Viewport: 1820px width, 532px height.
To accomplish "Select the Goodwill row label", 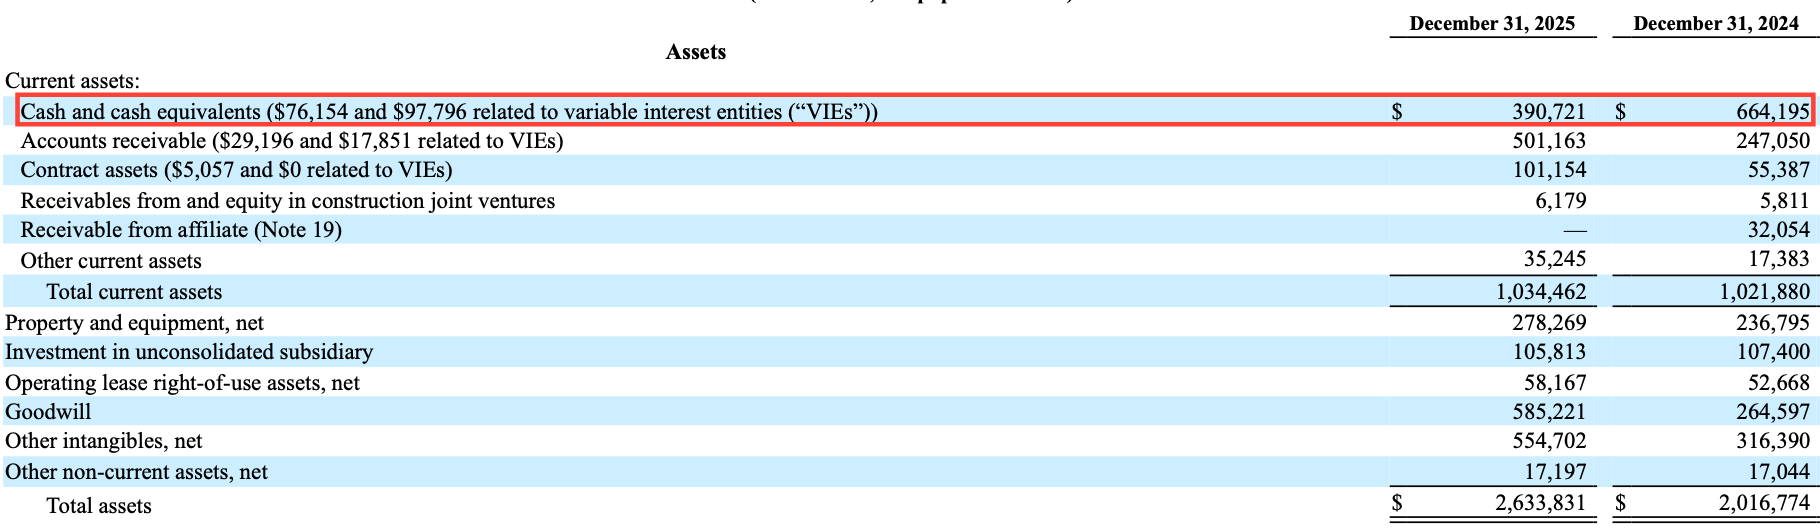I will tap(48, 412).
